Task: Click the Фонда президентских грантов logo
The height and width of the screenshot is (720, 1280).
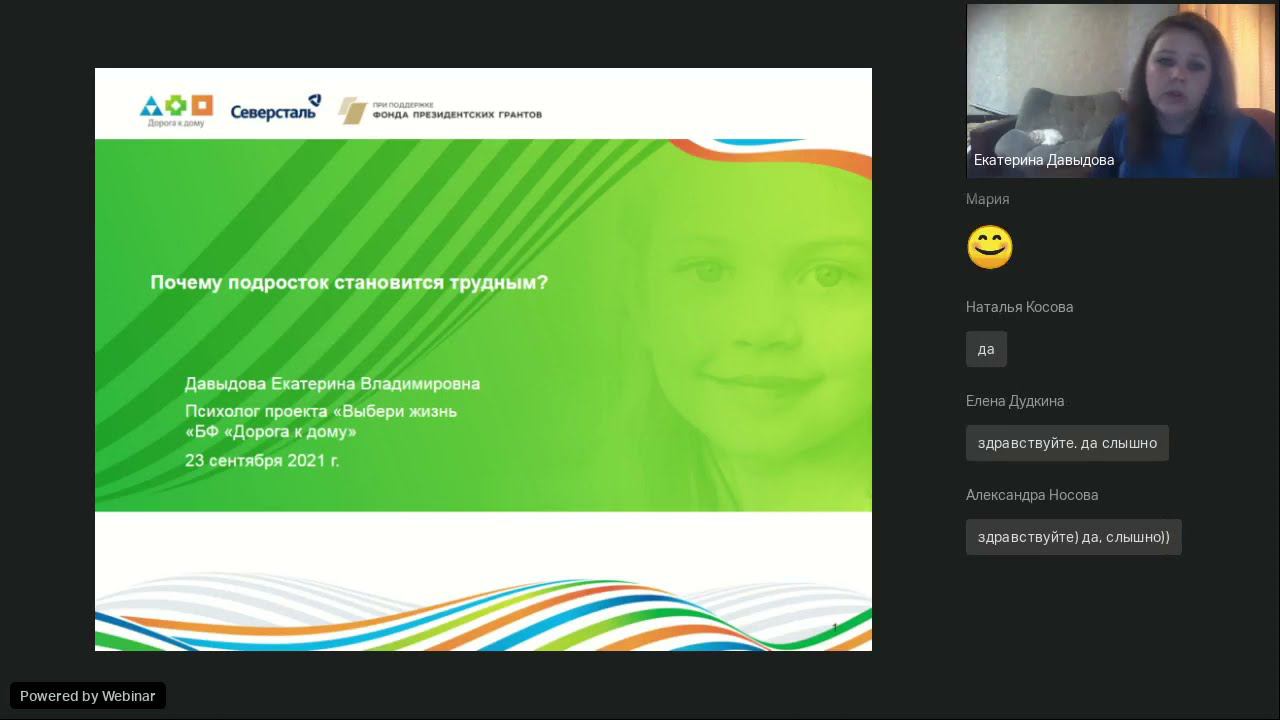Action: coord(440,110)
